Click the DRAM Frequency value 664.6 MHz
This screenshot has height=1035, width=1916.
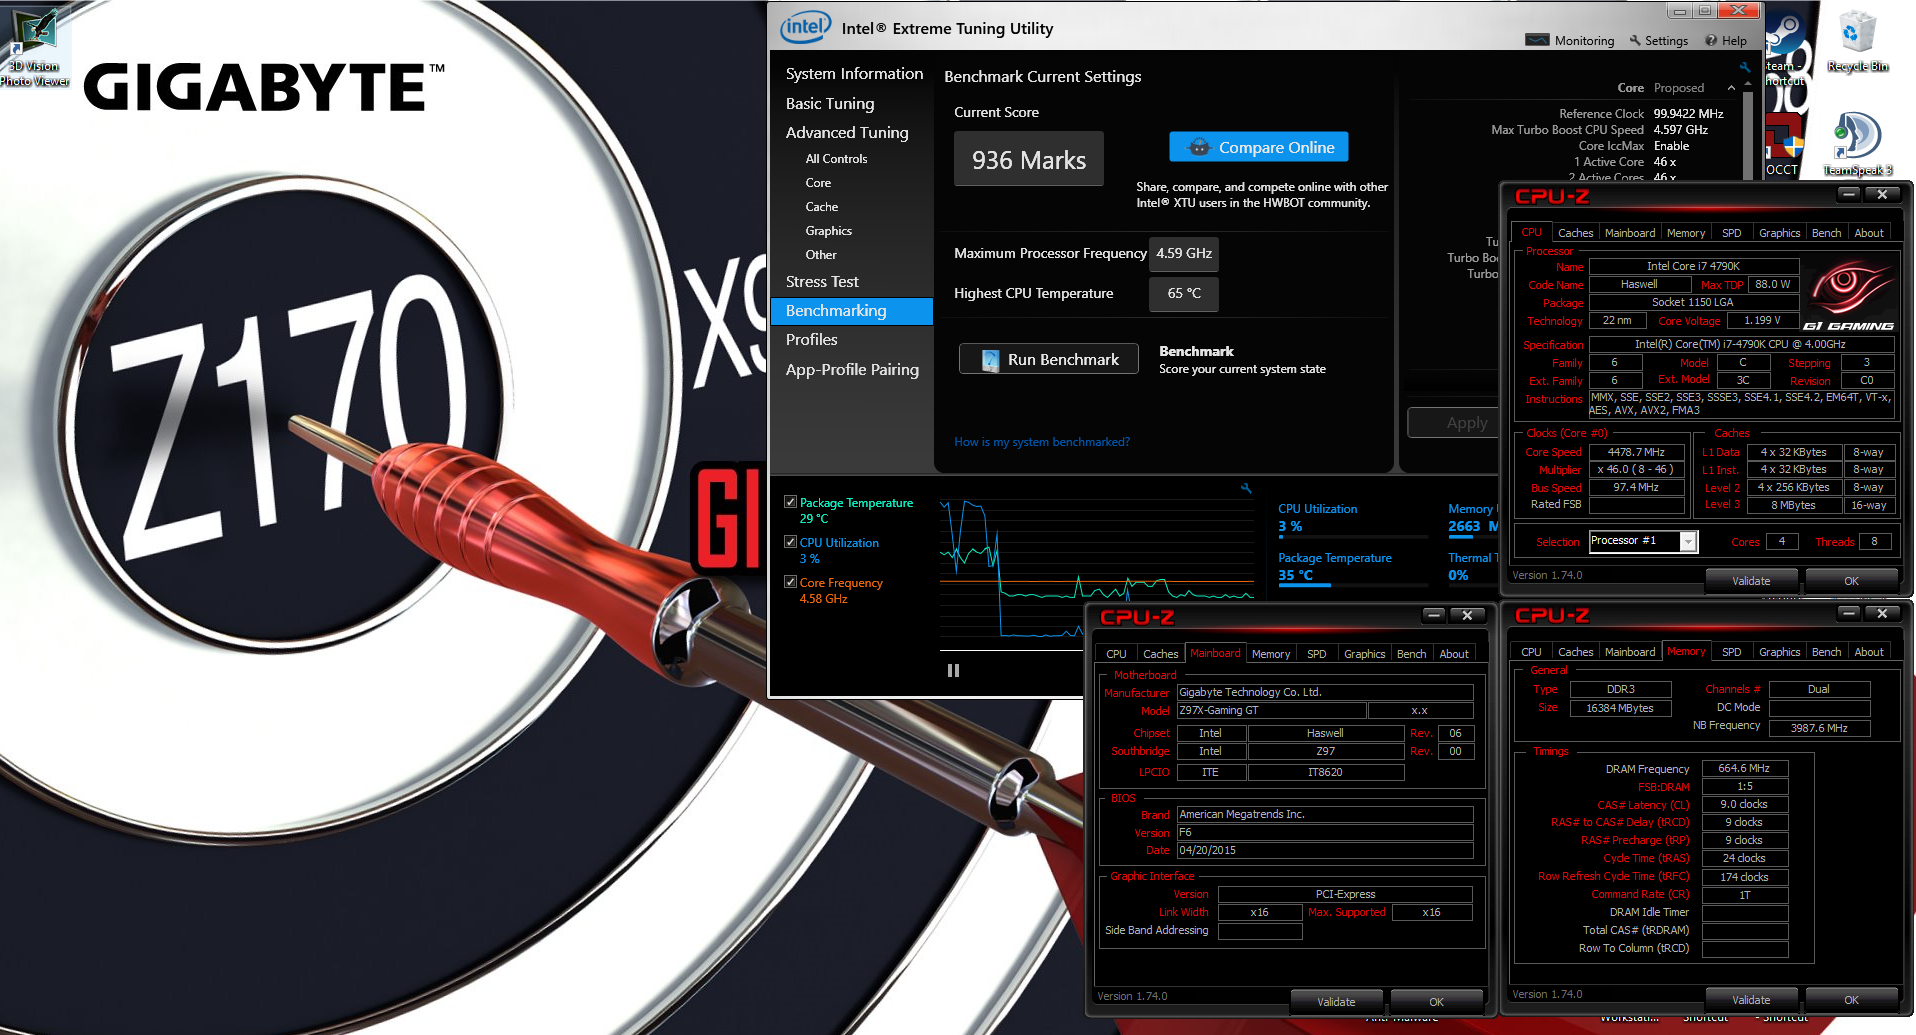1744,768
